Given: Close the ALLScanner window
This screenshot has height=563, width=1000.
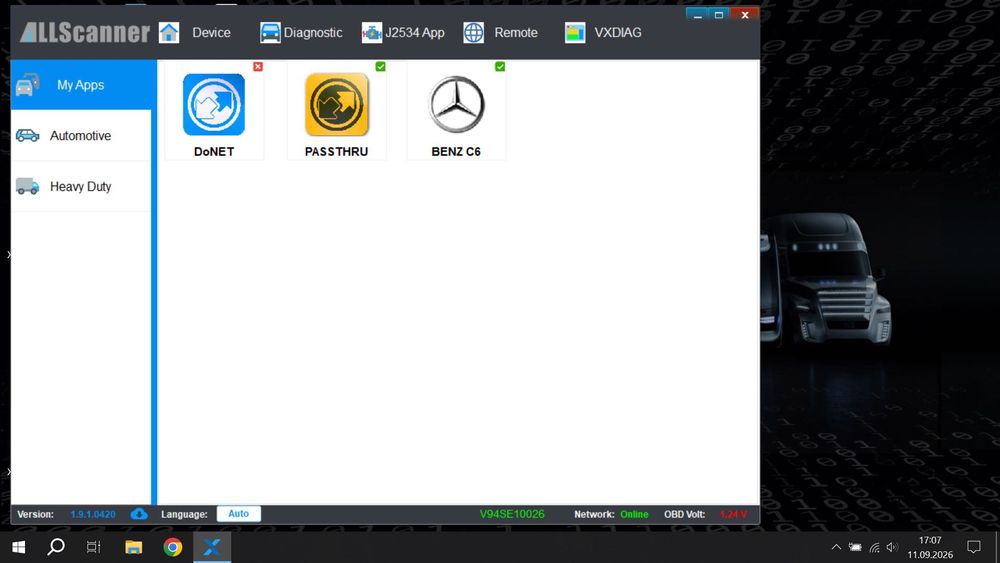Looking at the screenshot, I should [x=744, y=15].
